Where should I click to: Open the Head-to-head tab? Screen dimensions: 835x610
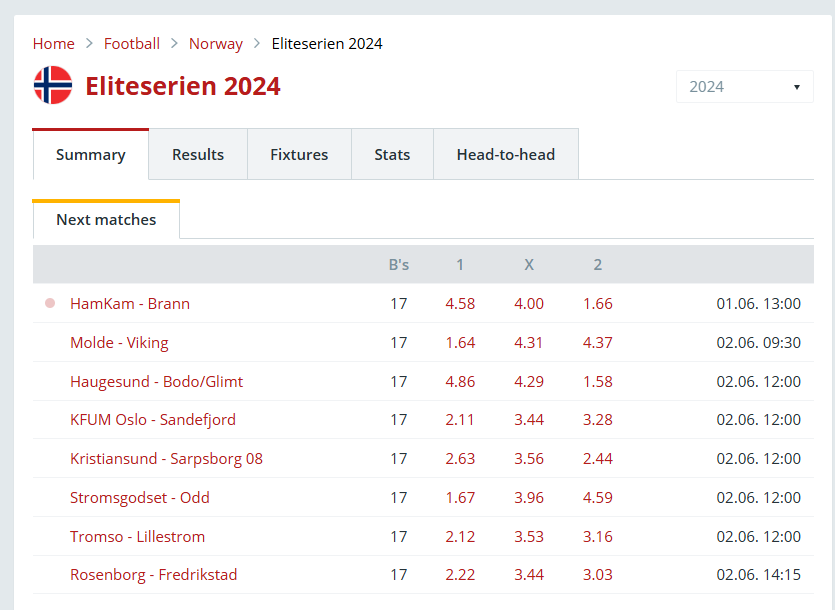click(506, 154)
